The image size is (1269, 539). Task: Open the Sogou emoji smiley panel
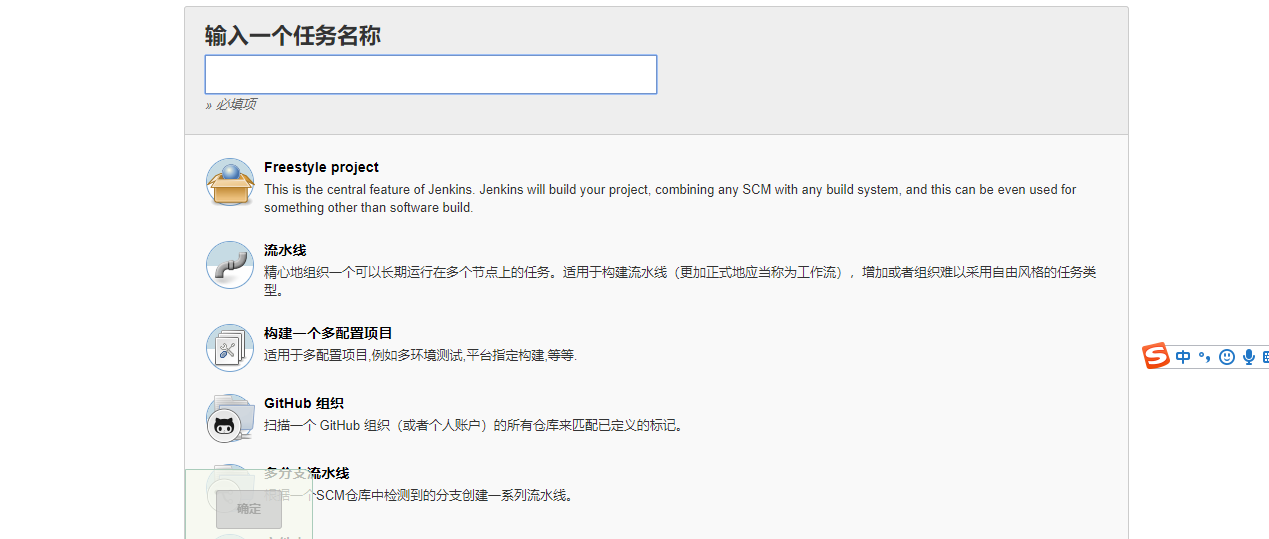coord(1227,357)
